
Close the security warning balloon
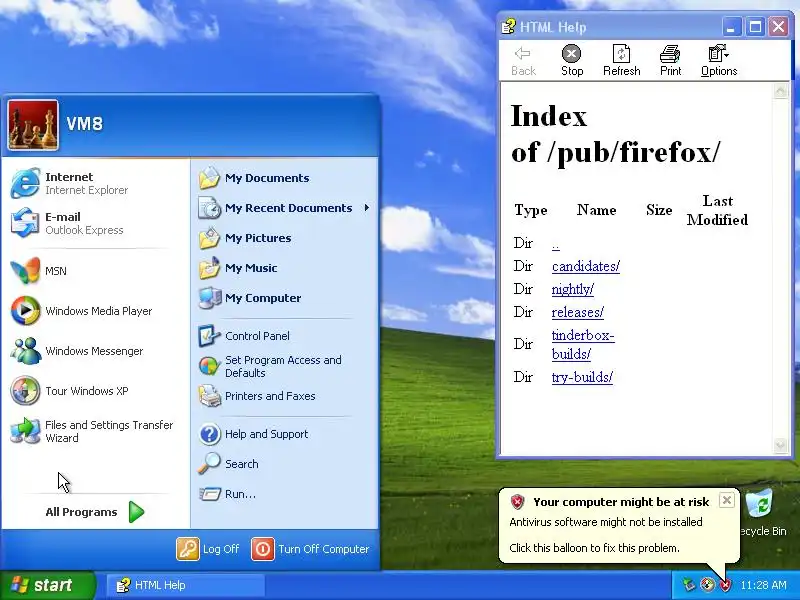point(727,500)
